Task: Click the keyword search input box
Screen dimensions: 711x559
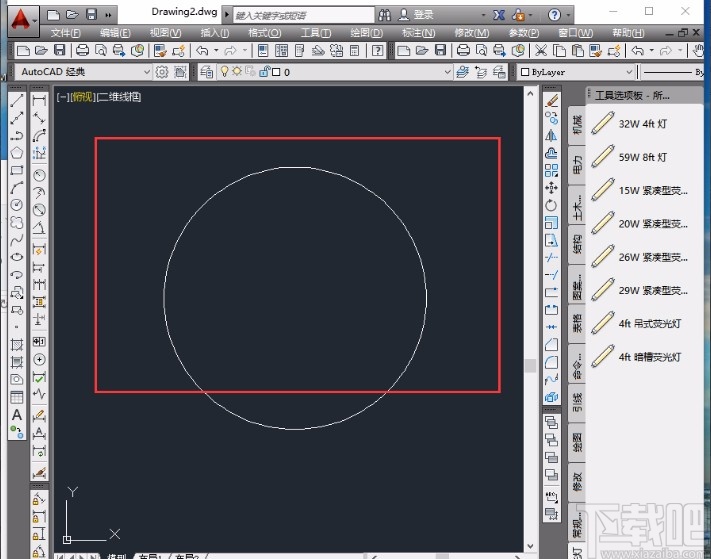Action: (300, 15)
